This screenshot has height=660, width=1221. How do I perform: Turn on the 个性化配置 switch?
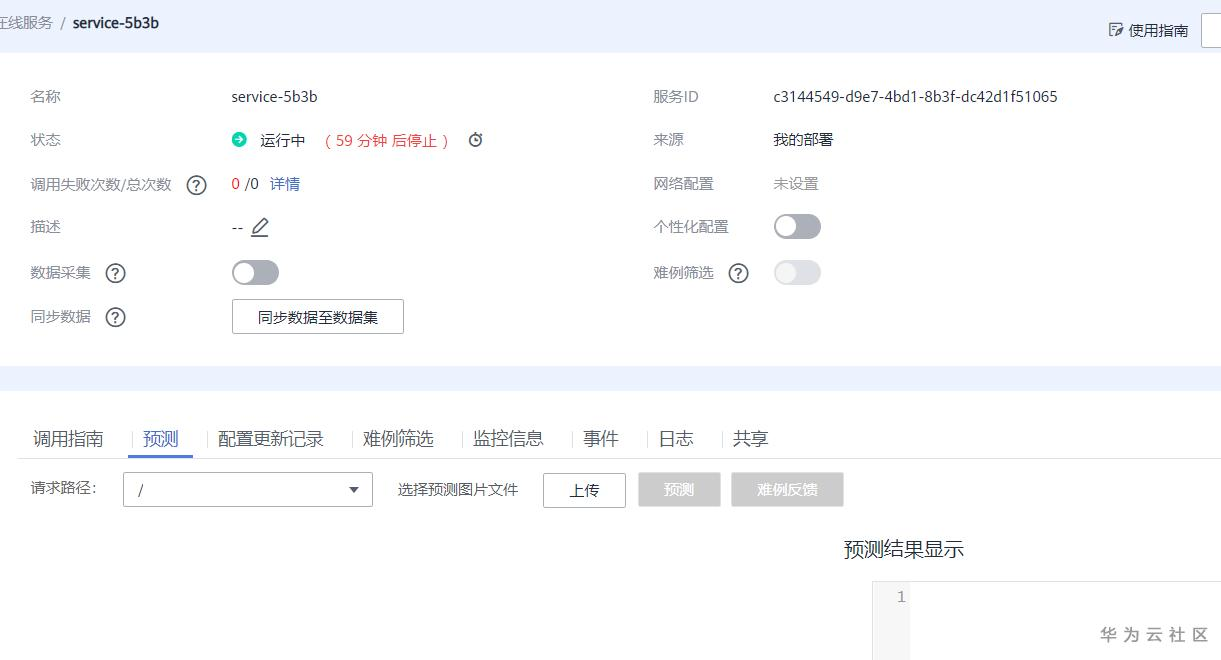tap(797, 226)
